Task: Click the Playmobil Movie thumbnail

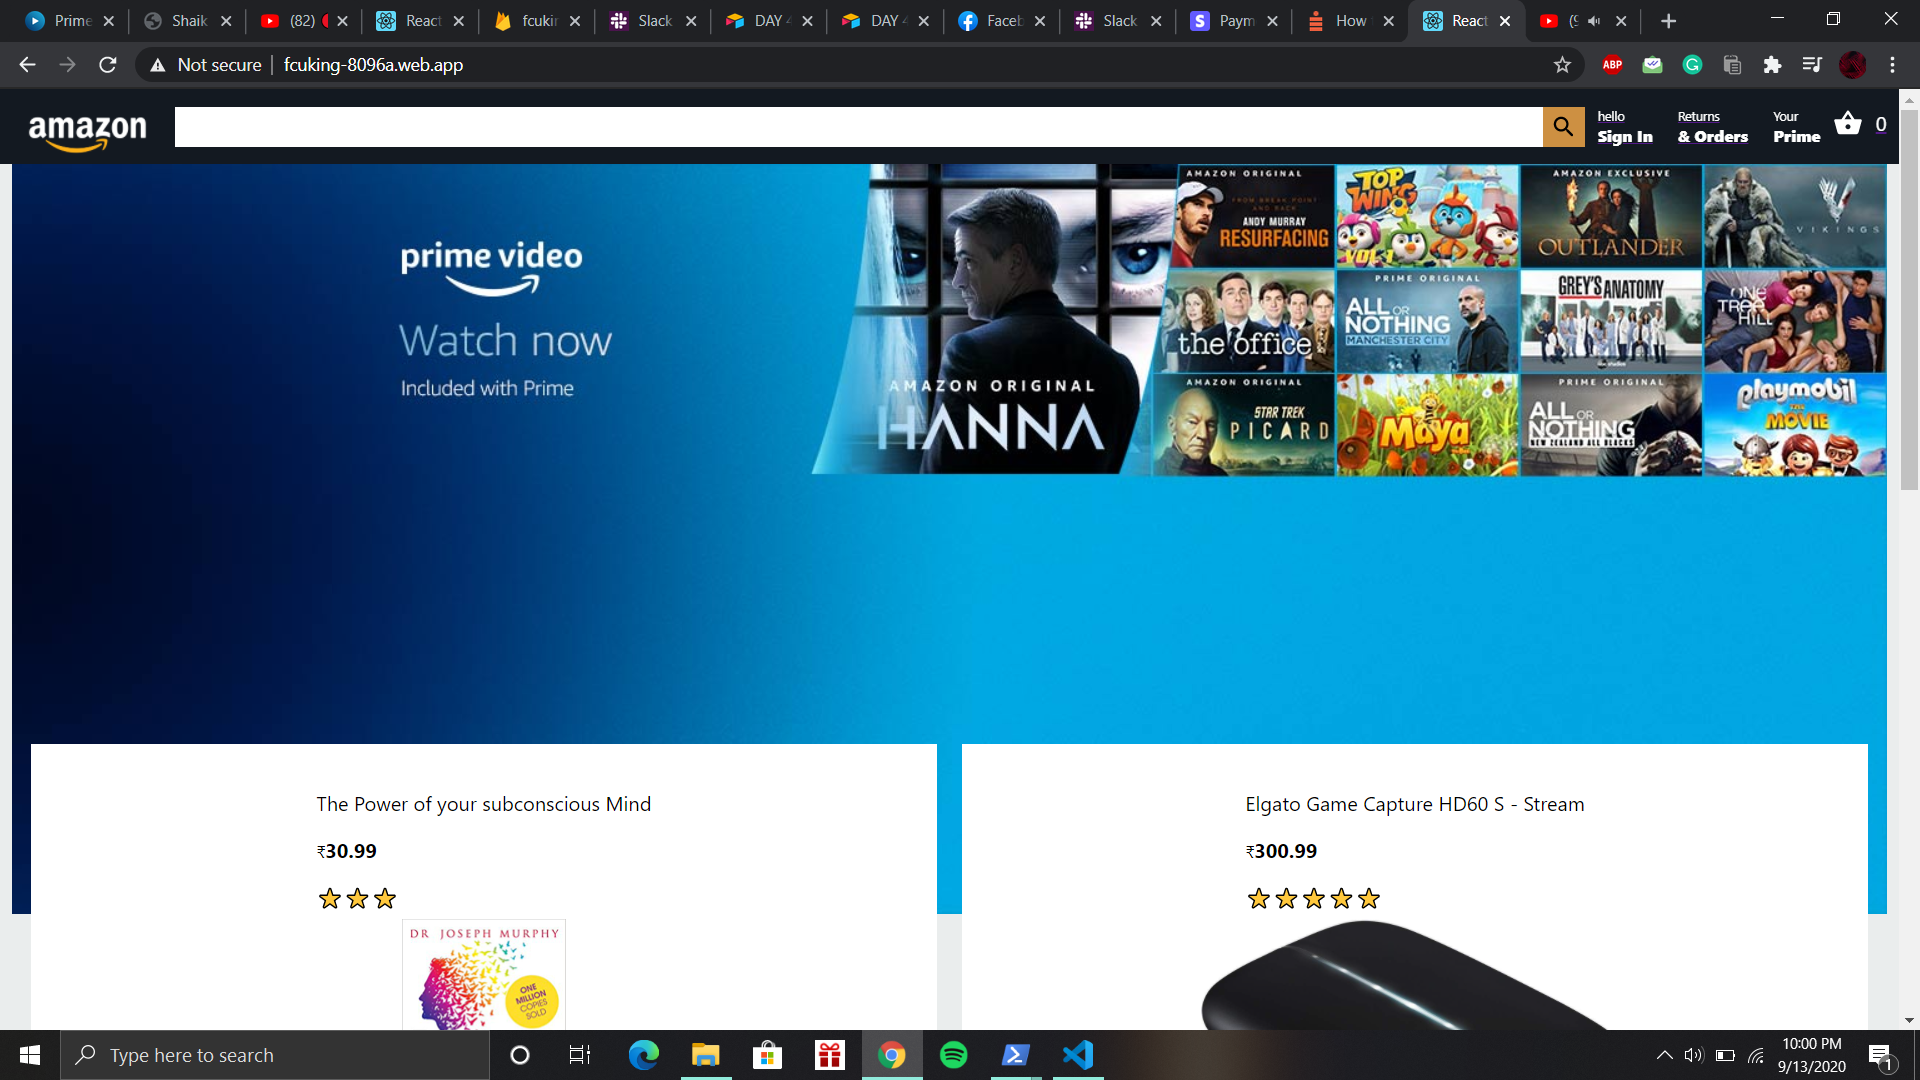Action: coord(1795,425)
